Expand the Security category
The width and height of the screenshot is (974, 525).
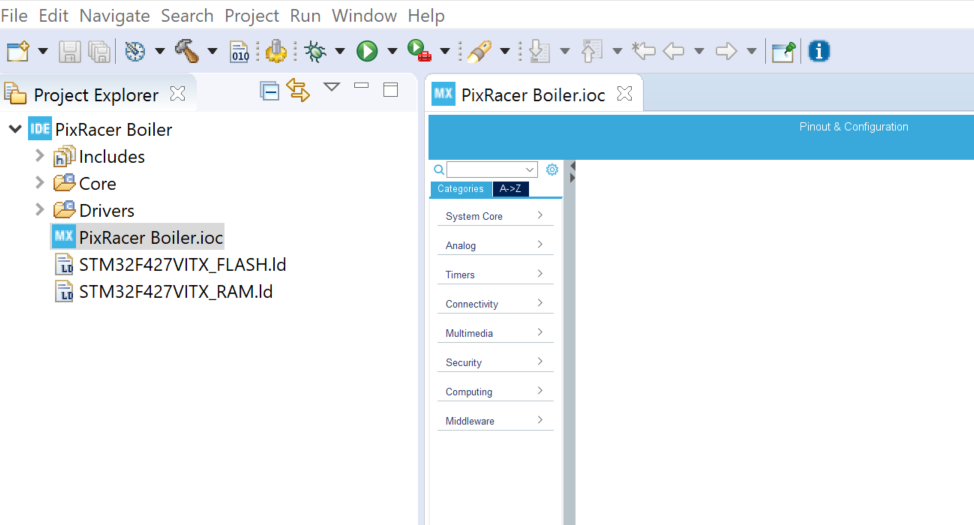point(495,362)
